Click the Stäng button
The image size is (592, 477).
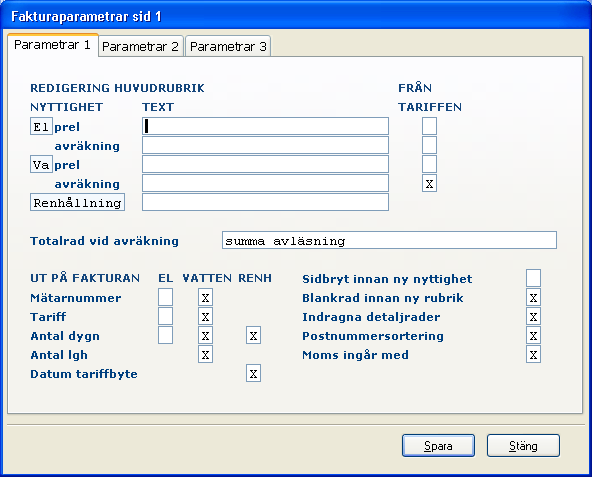point(523,446)
